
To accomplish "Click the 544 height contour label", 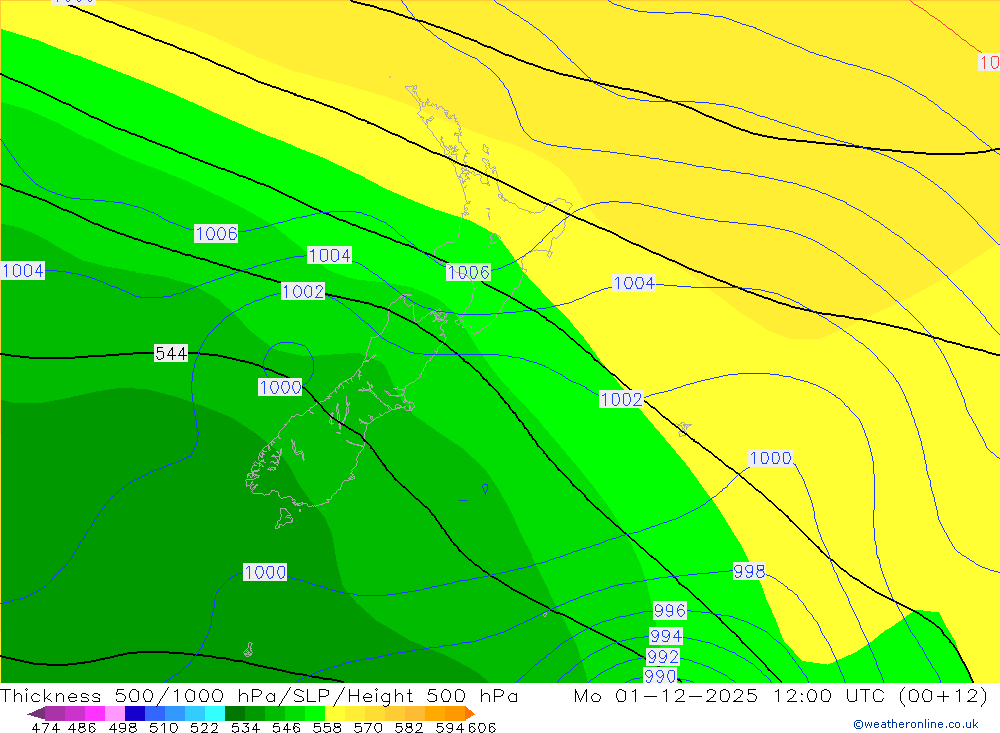I will click(171, 353).
